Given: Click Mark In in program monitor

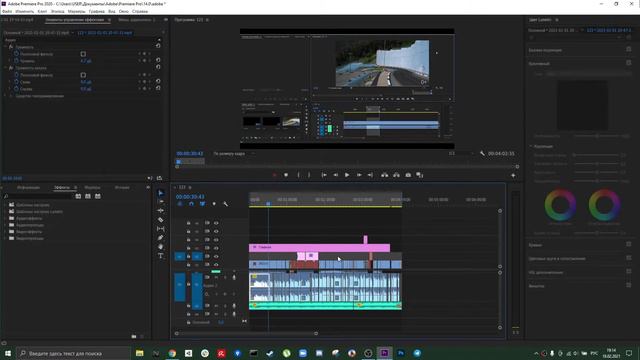Looking at the screenshot, I should pyautogui.click(x=298, y=175).
